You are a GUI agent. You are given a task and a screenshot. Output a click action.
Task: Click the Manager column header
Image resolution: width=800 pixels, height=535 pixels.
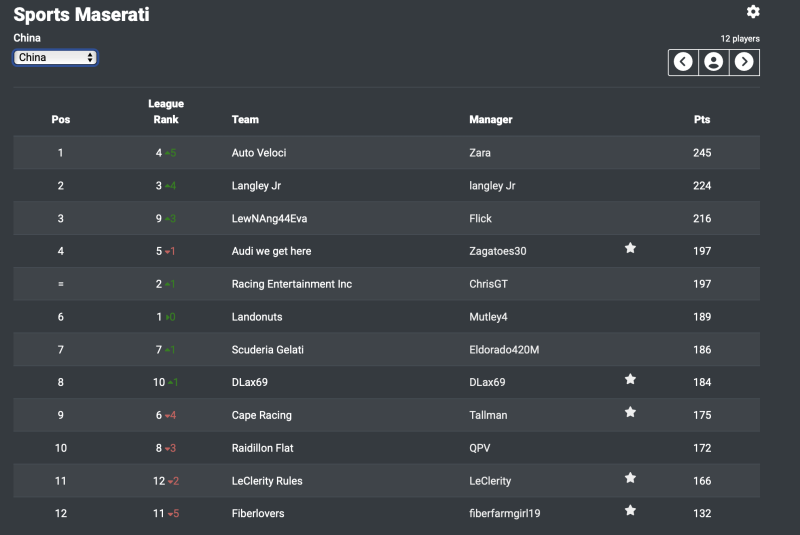pyautogui.click(x=491, y=119)
